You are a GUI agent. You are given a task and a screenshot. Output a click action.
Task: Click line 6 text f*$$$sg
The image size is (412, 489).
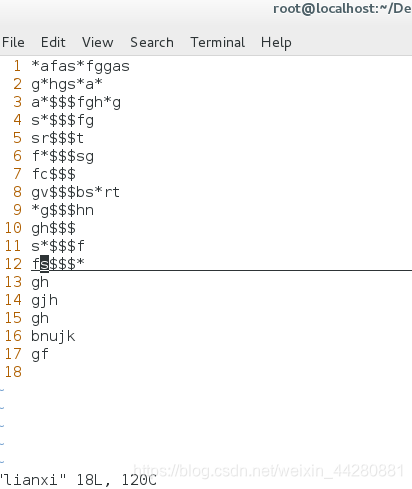(63, 156)
